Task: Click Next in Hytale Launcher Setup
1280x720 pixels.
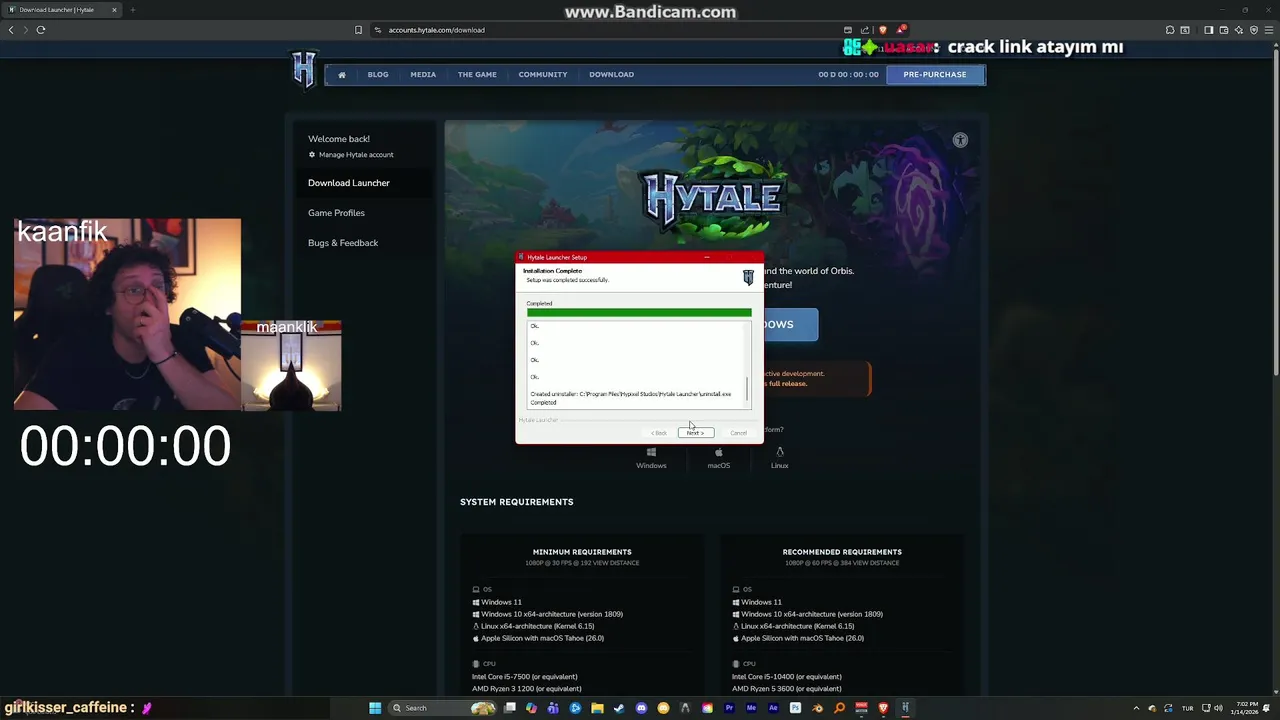Action: [x=696, y=432]
